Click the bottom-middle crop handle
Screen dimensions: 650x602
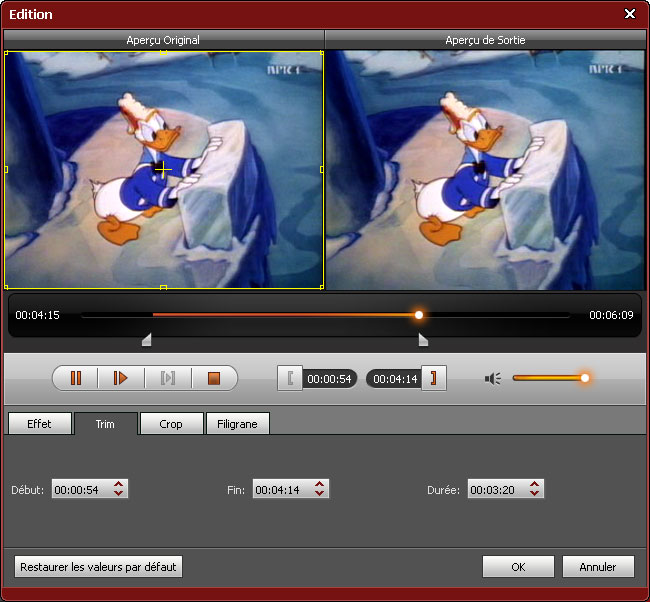pyautogui.click(x=163, y=287)
